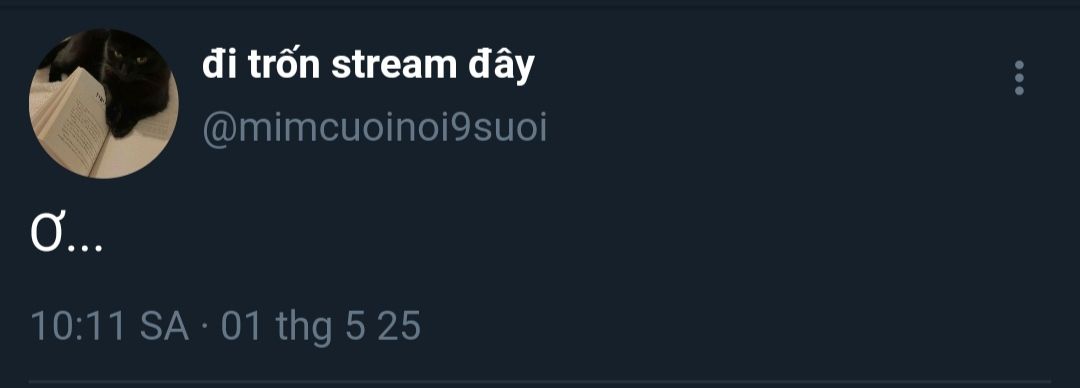Open the display name đi trốn stream đây
The height and width of the screenshot is (388, 1080).
[x=368, y=66]
